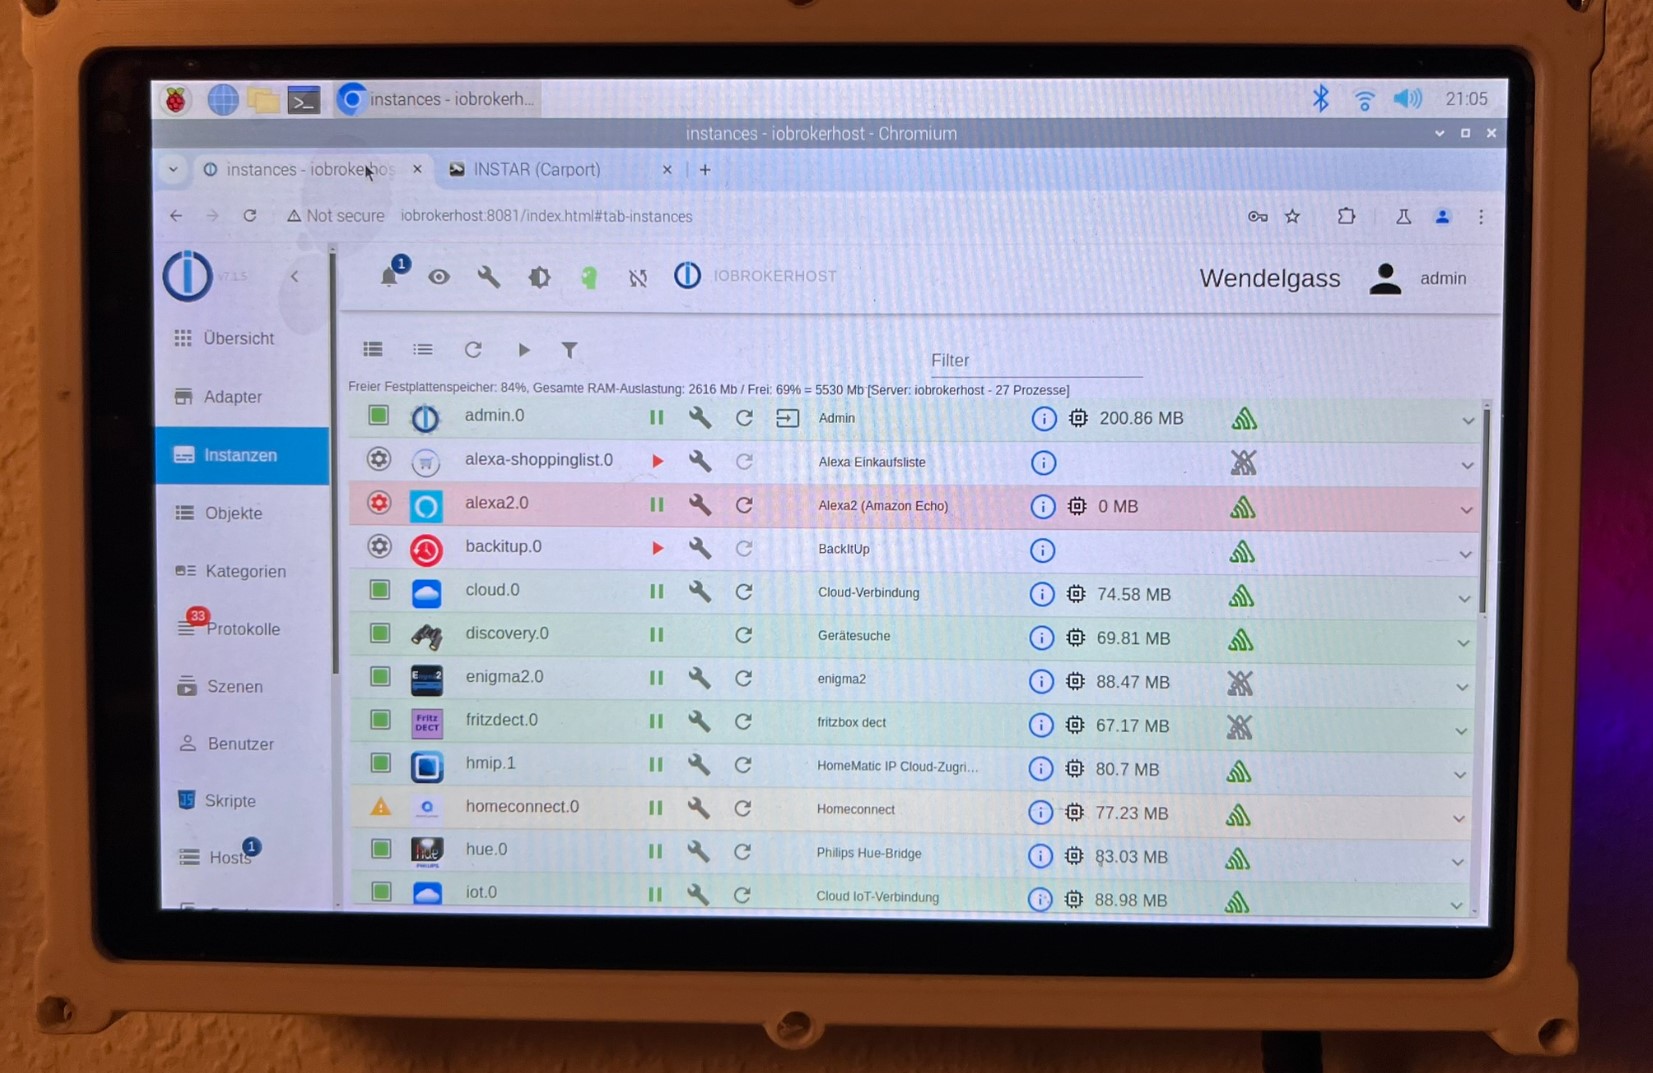Open the settings wrench for admin.0
Image resolution: width=1653 pixels, height=1073 pixels.
click(x=700, y=418)
